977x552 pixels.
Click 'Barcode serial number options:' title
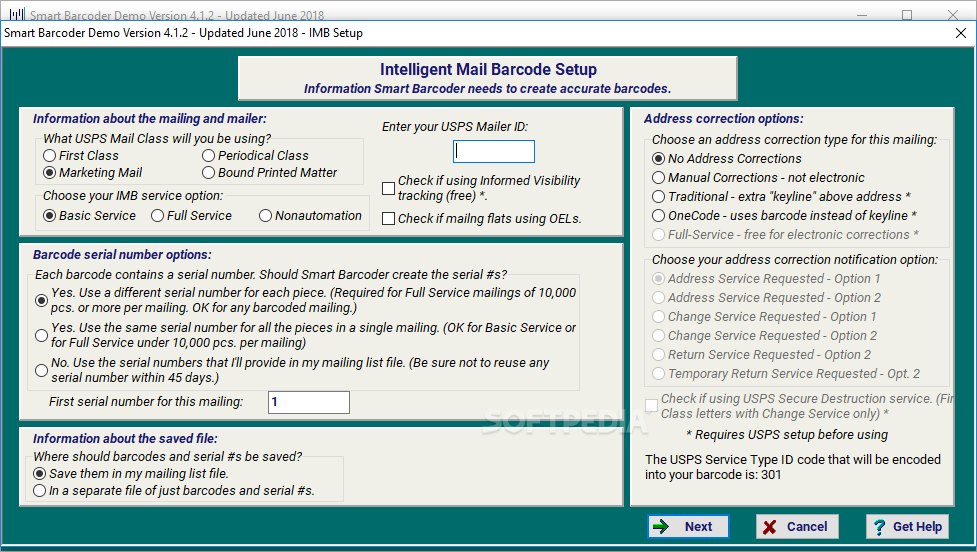click(x=122, y=254)
